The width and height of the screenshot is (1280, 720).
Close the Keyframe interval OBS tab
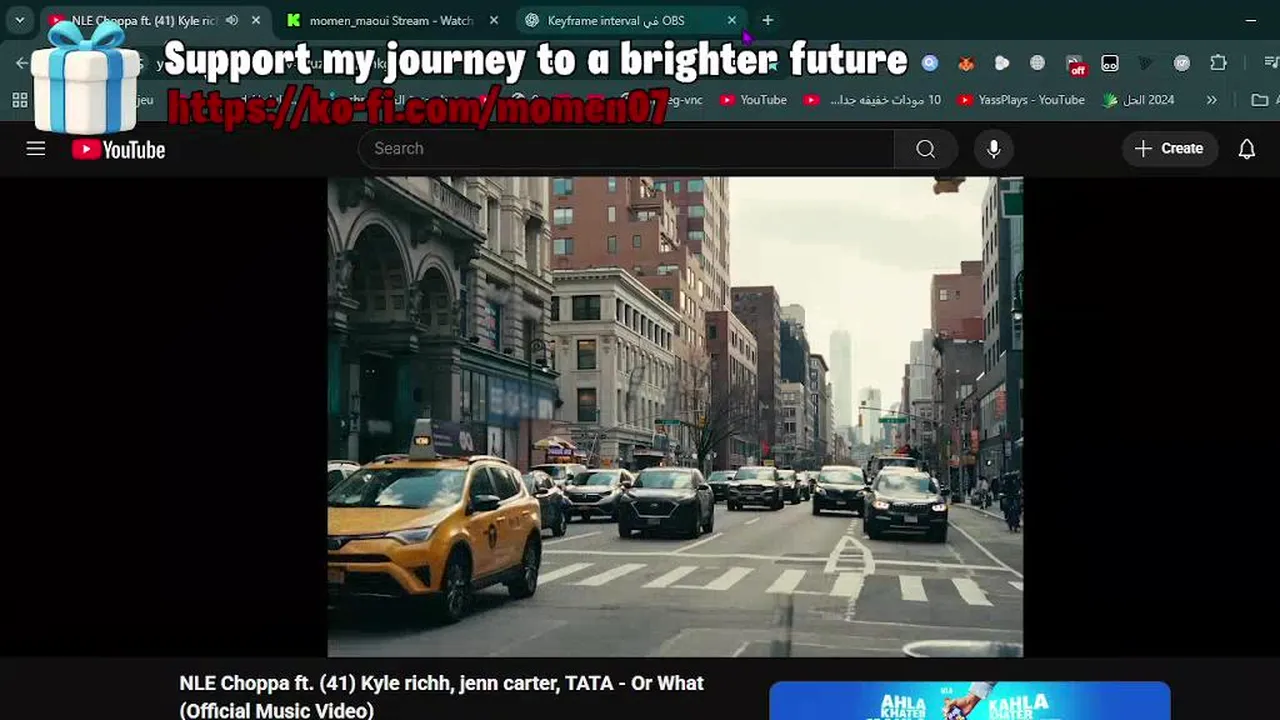click(732, 20)
